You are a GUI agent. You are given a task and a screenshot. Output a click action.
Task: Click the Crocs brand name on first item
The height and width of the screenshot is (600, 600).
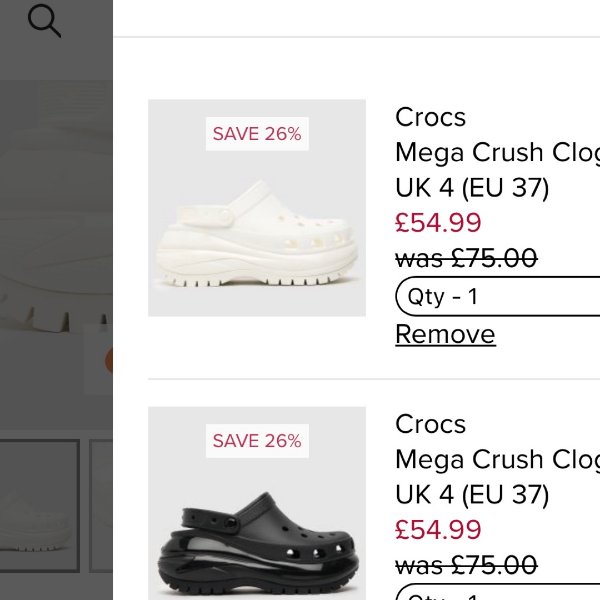[430, 117]
